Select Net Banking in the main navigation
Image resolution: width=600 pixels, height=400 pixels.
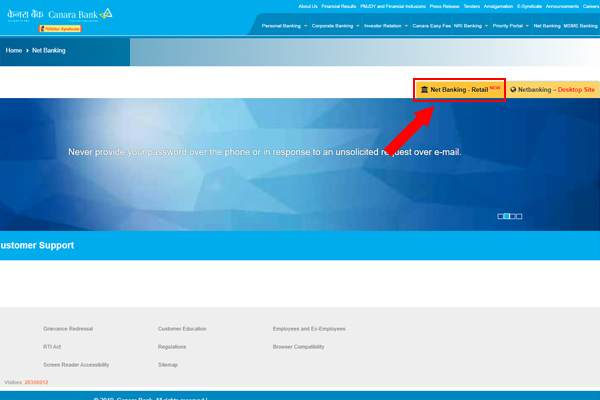[x=547, y=26]
